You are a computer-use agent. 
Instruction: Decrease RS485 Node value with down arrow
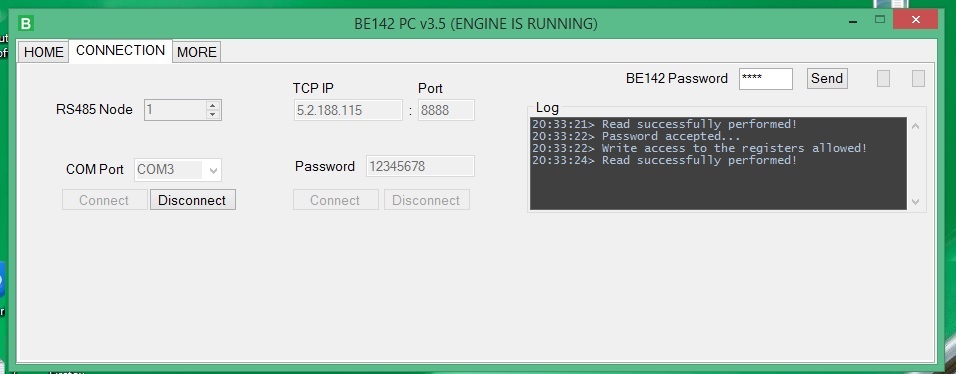tap(212, 115)
